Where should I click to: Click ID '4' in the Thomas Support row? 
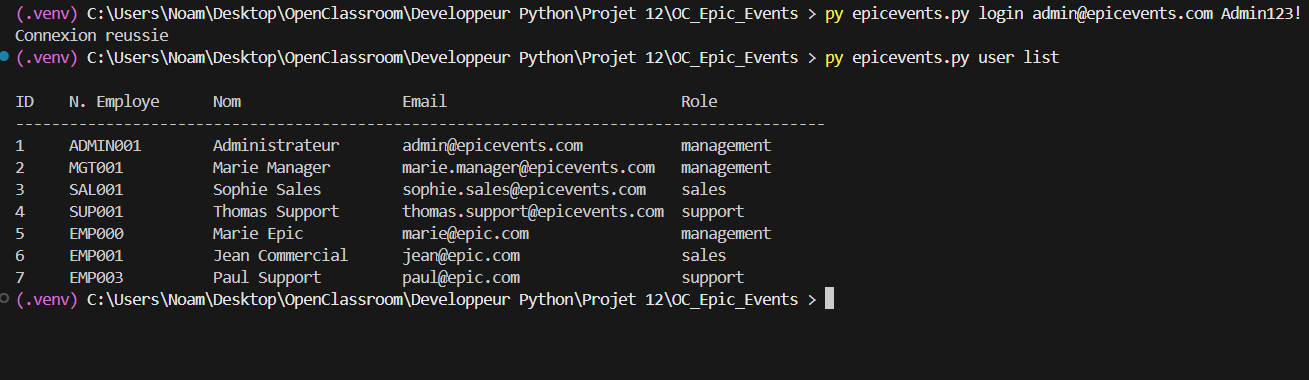pos(20,212)
